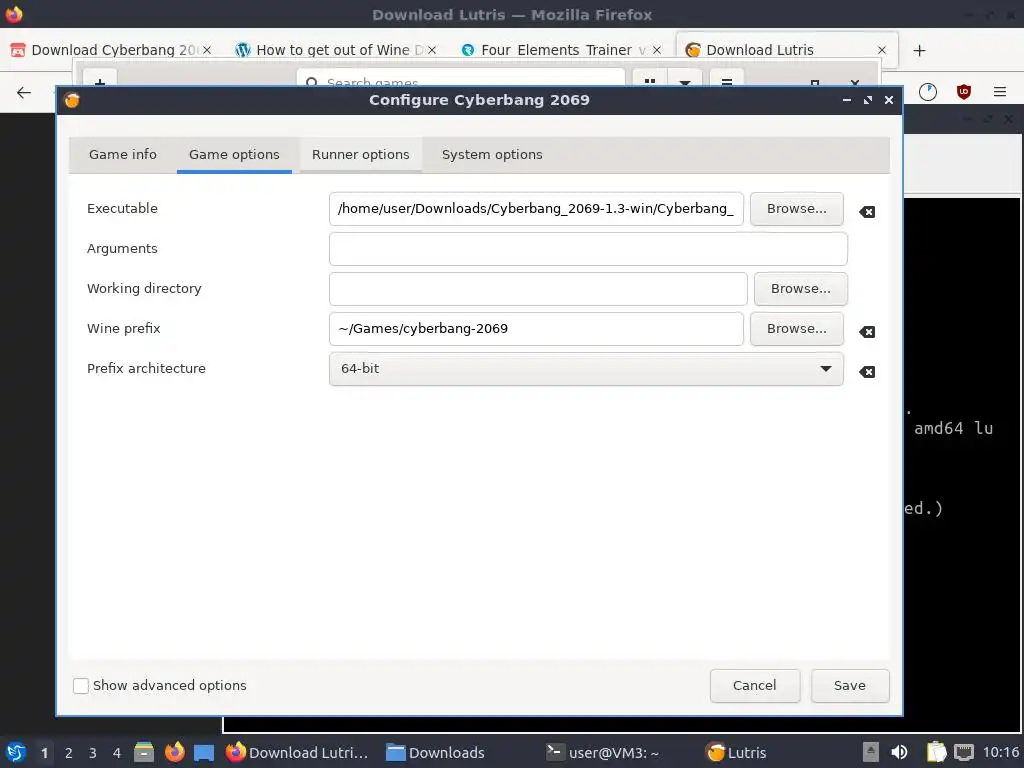
Task: Launch the file manager from the taskbar drawer icon
Action: [x=144, y=752]
